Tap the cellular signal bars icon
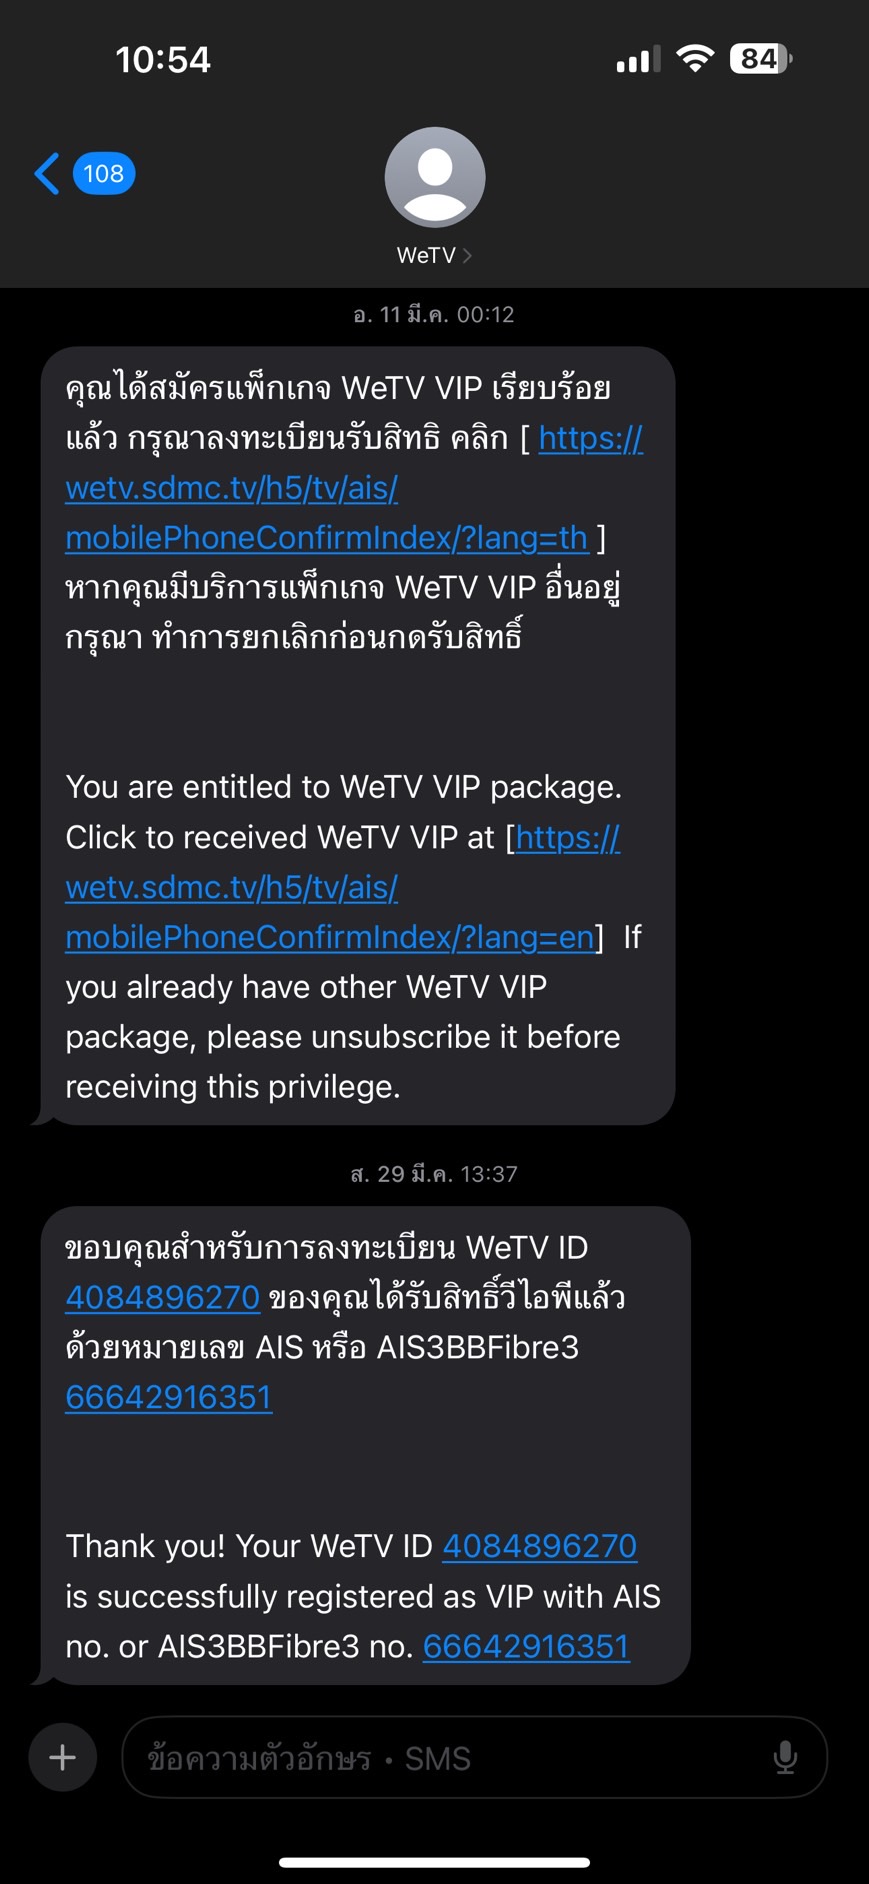The image size is (869, 1884). tap(638, 60)
